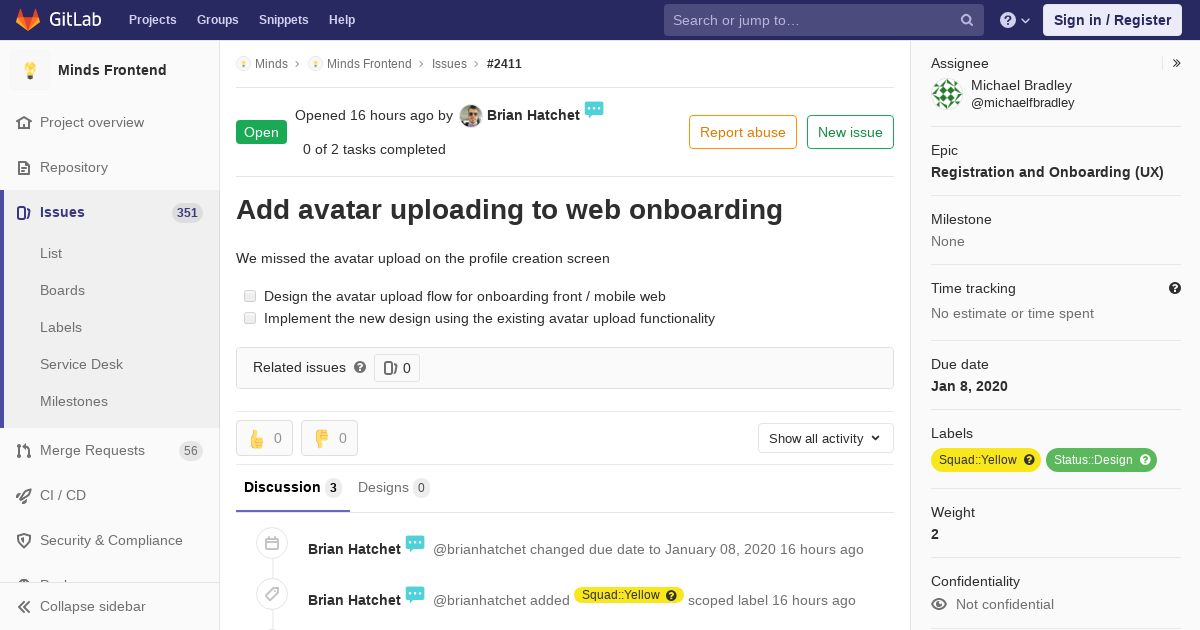The height and width of the screenshot is (630, 1200).
Task: Open the Projects menu
Action: point(152,20)
